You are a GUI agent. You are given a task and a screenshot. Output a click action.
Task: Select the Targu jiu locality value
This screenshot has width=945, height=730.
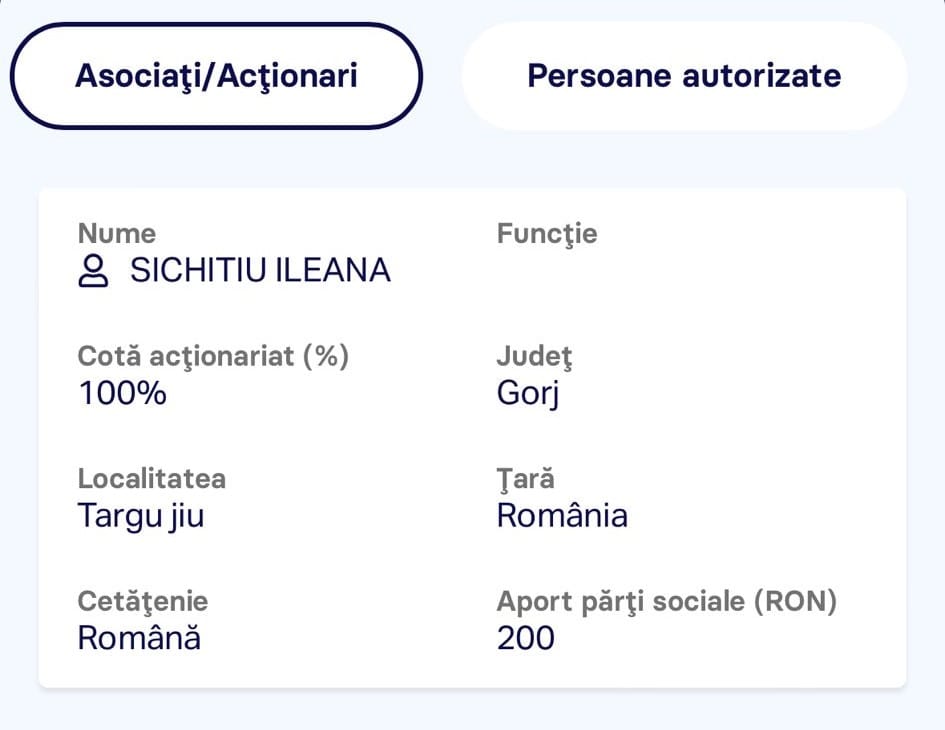pos(141,517)
